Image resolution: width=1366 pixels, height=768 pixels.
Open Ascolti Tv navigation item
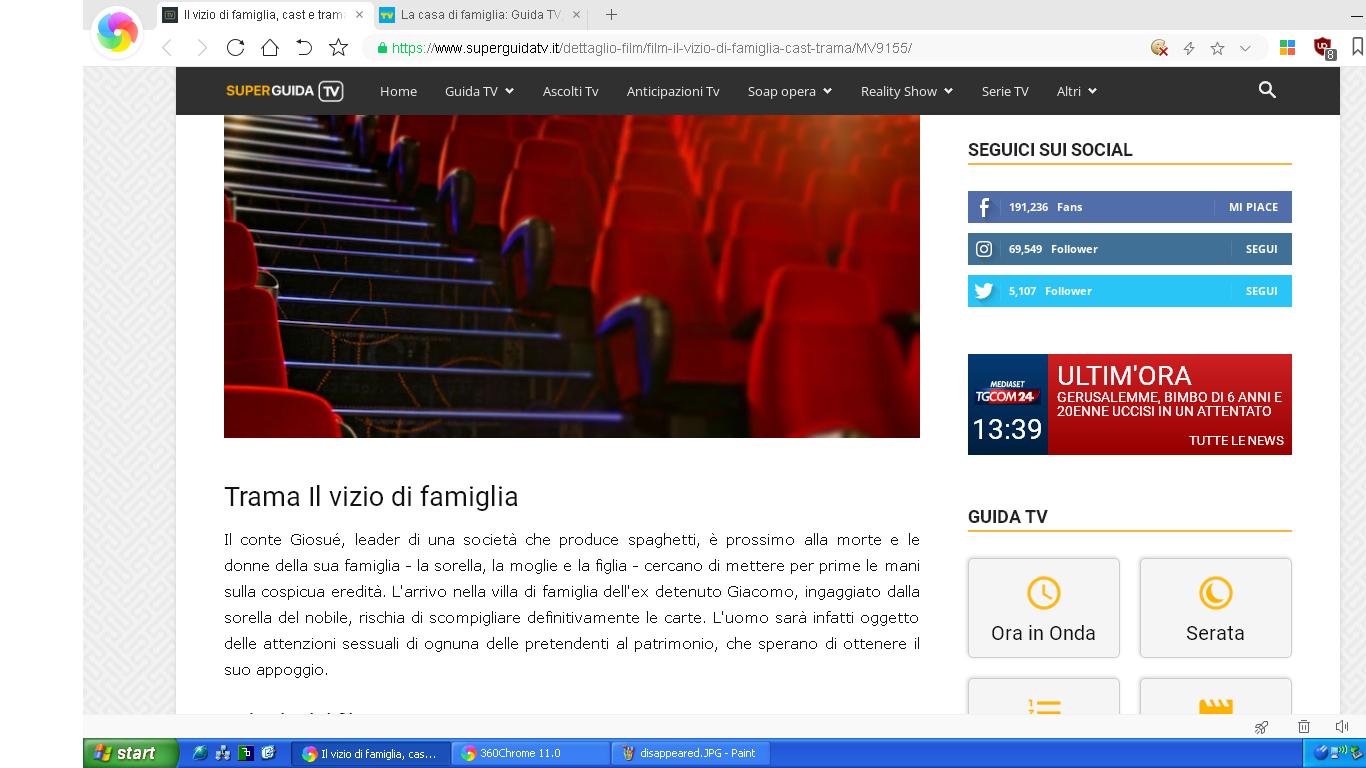pos(570,91)
